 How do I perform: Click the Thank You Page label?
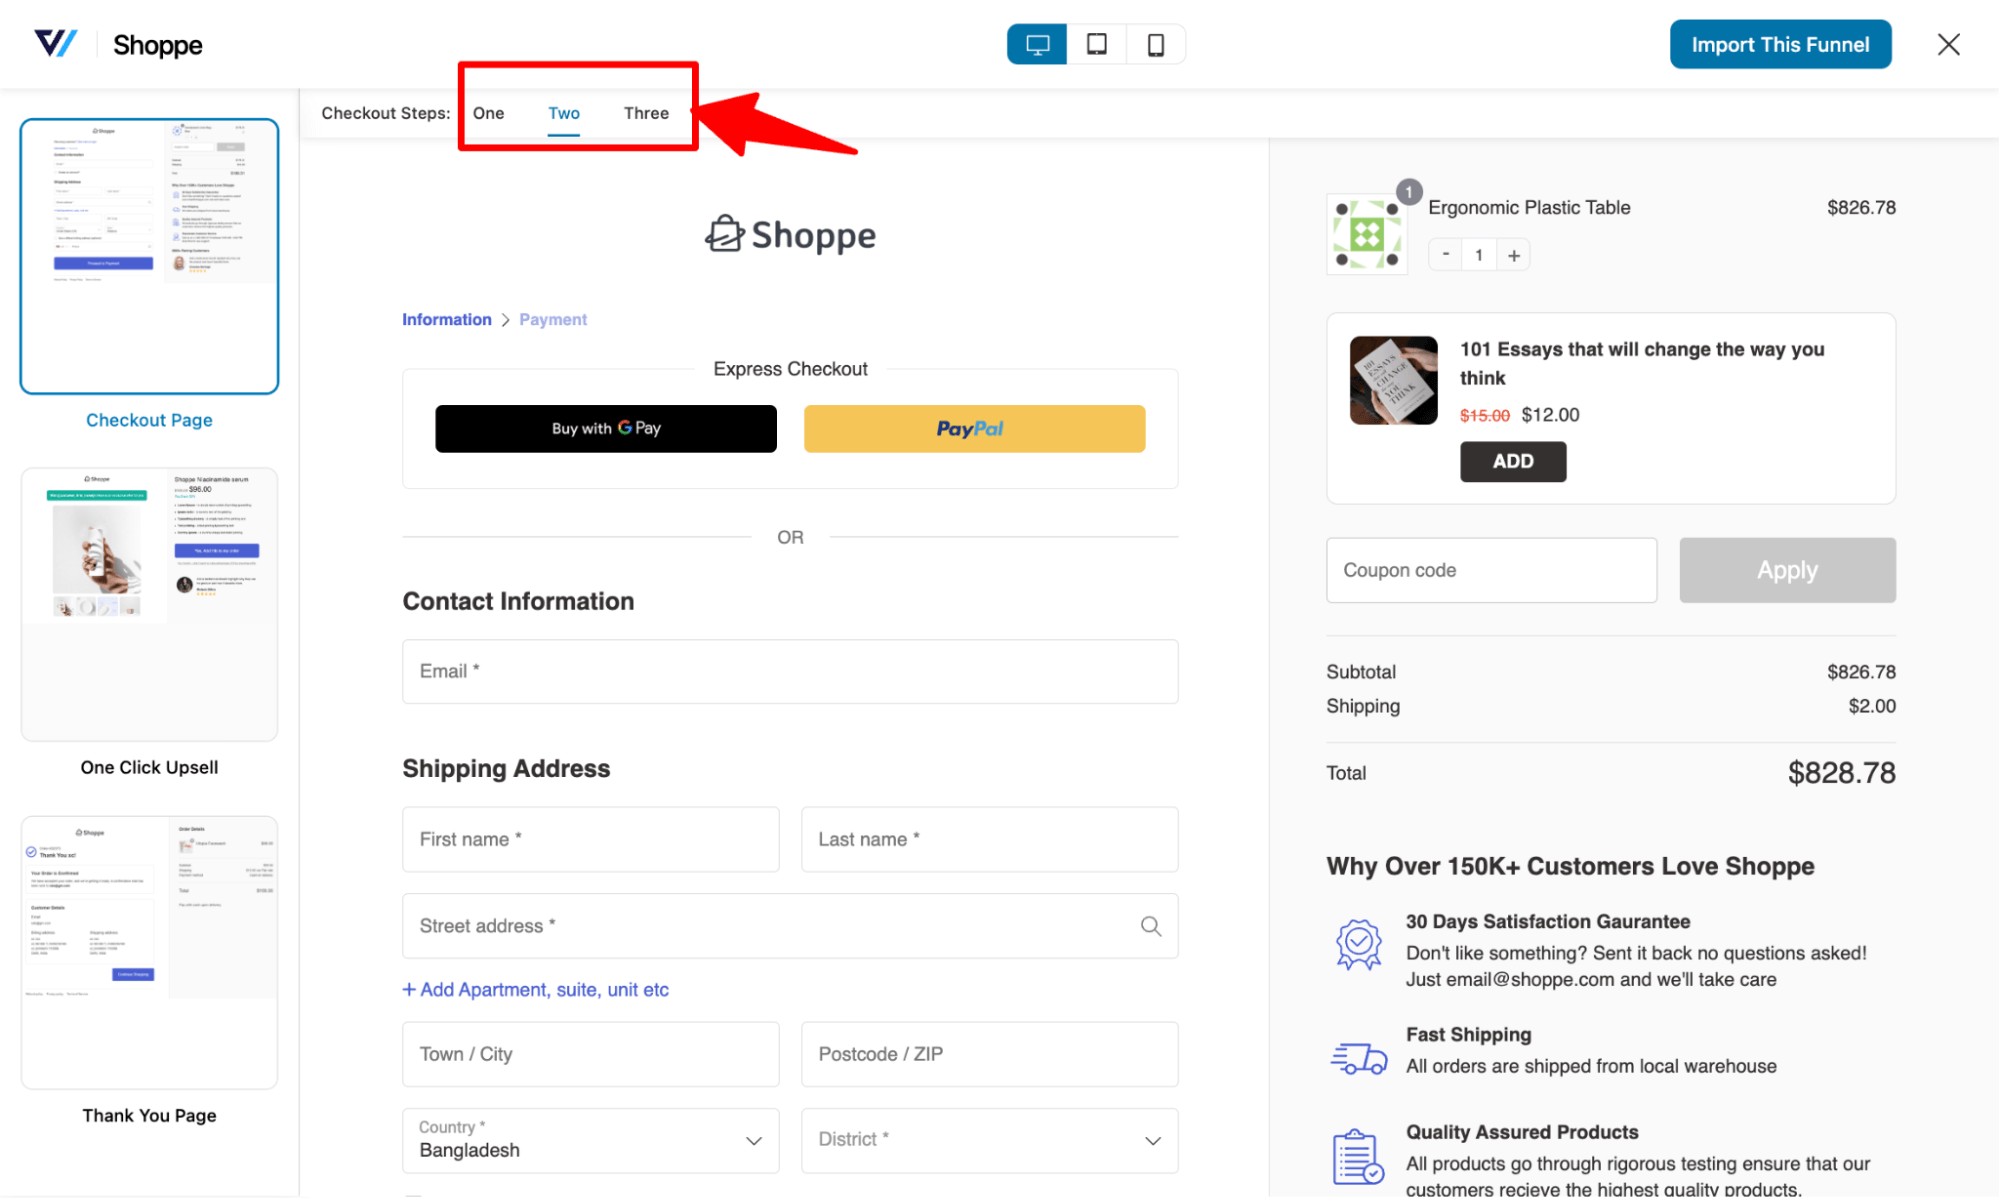pos(149,1116)
